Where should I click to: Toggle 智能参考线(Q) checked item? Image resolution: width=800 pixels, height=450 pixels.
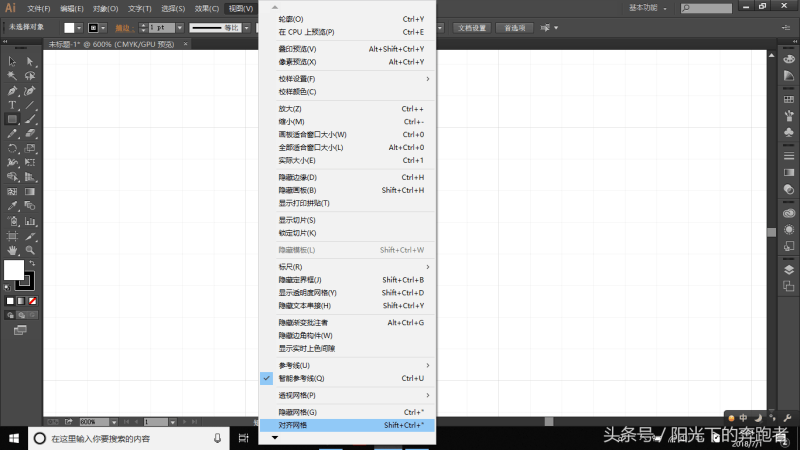pos(347,379)
